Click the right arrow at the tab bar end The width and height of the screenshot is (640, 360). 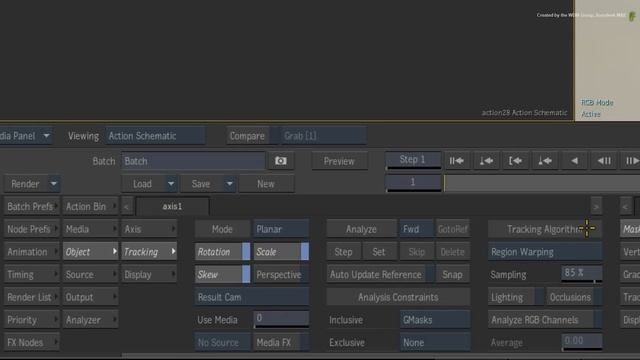pos(596,207)
